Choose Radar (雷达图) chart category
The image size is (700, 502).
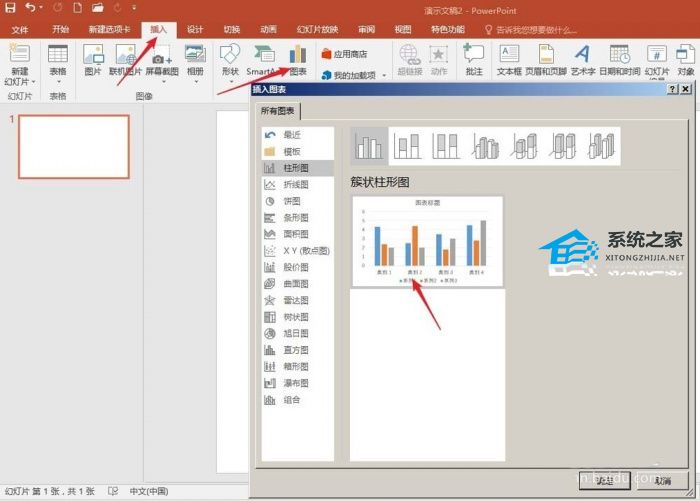[297, 300]
